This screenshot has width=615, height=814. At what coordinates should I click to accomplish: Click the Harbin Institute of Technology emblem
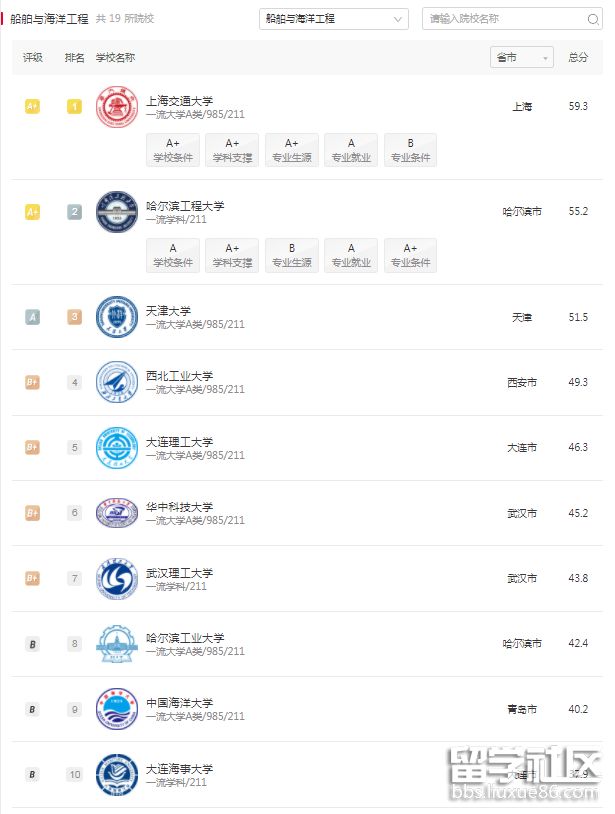click(116, 644)
